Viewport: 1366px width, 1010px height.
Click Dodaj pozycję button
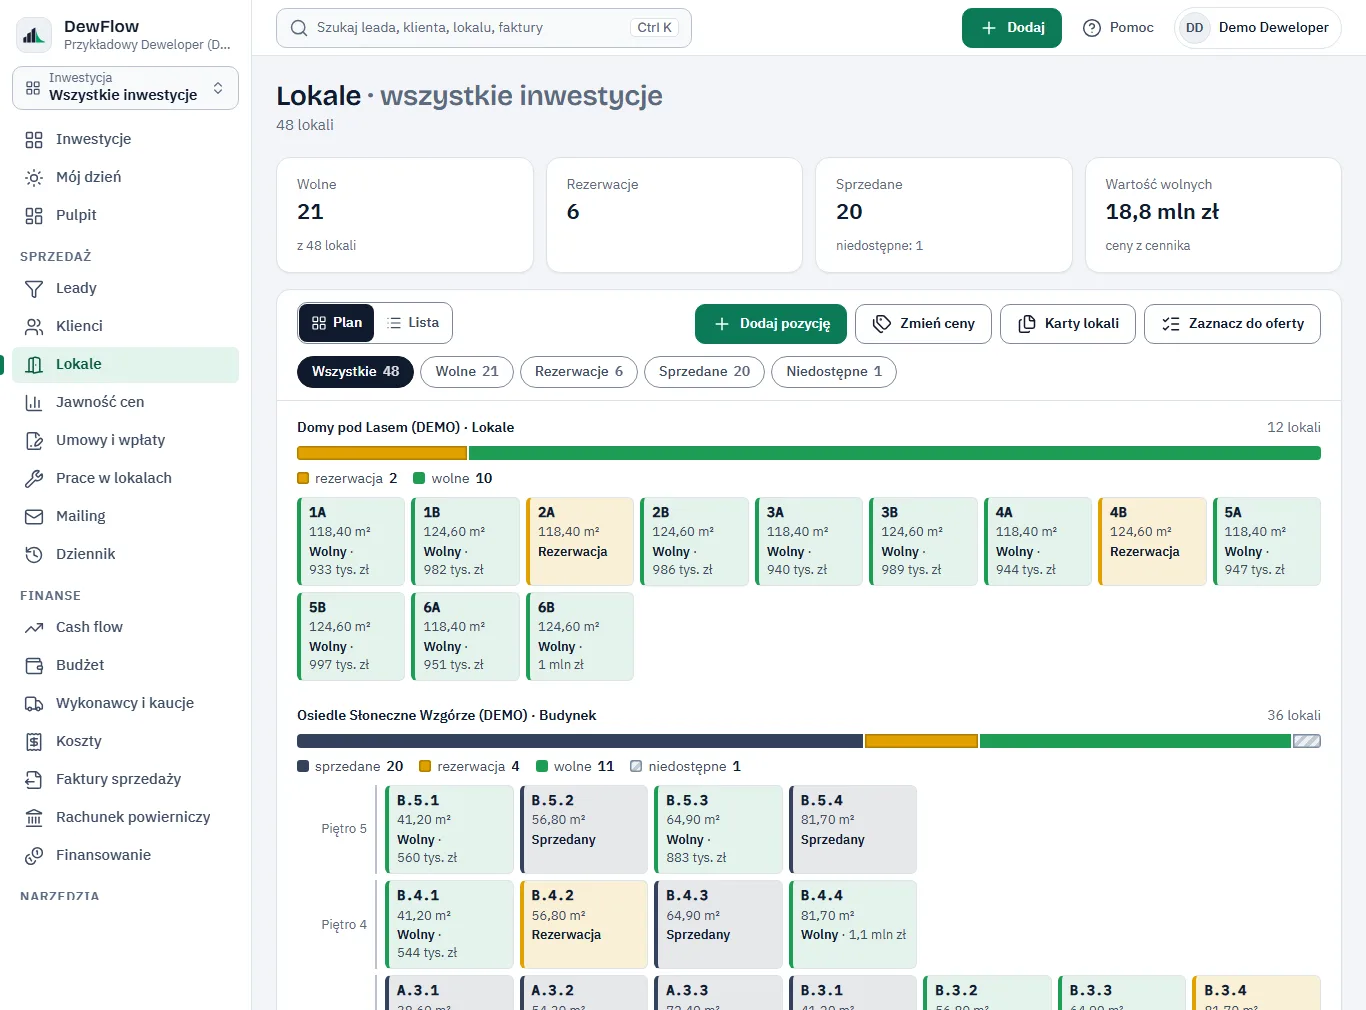point(771,324)
